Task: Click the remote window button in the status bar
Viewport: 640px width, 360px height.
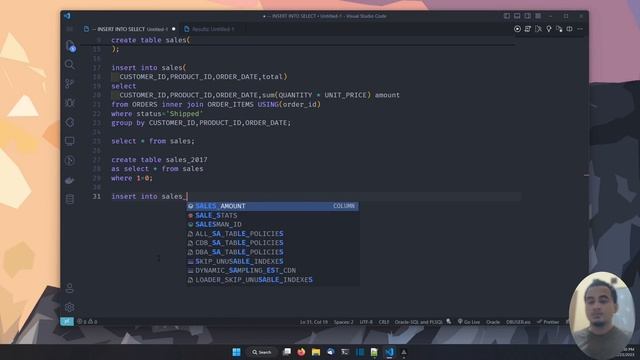Action: pyautogui.click(x=67, y=322)
